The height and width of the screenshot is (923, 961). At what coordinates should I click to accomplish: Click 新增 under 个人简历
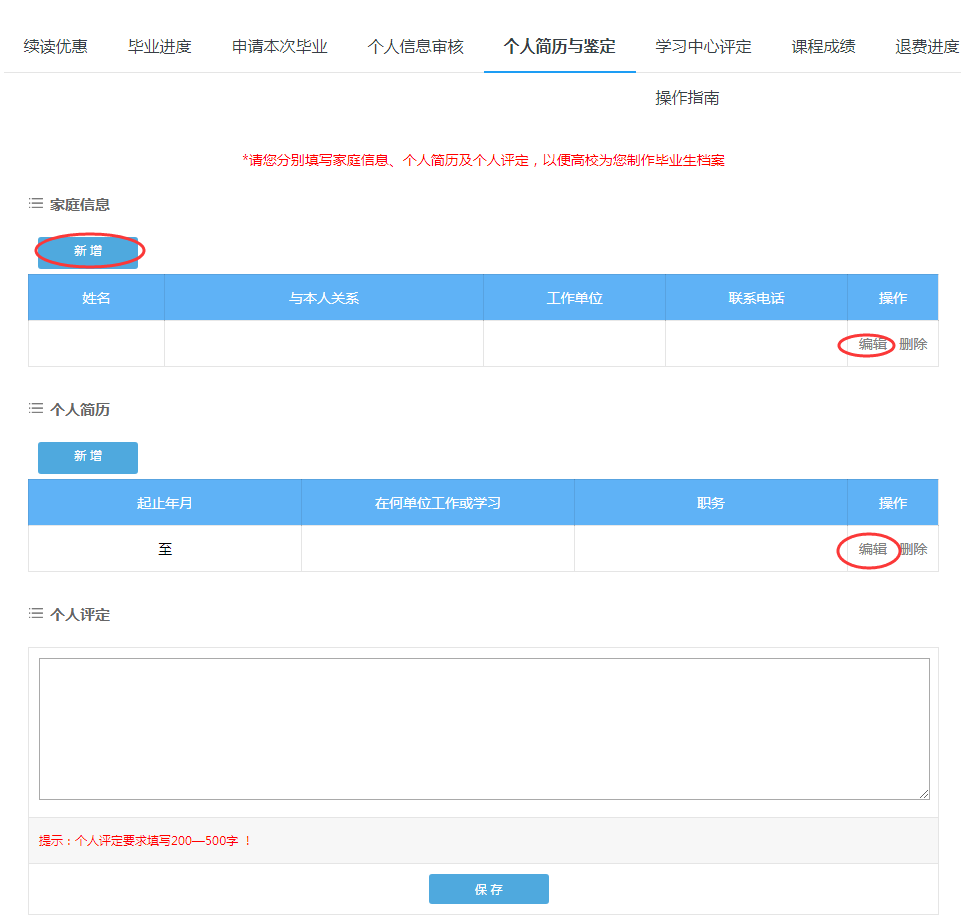click(x=88, y=457)
